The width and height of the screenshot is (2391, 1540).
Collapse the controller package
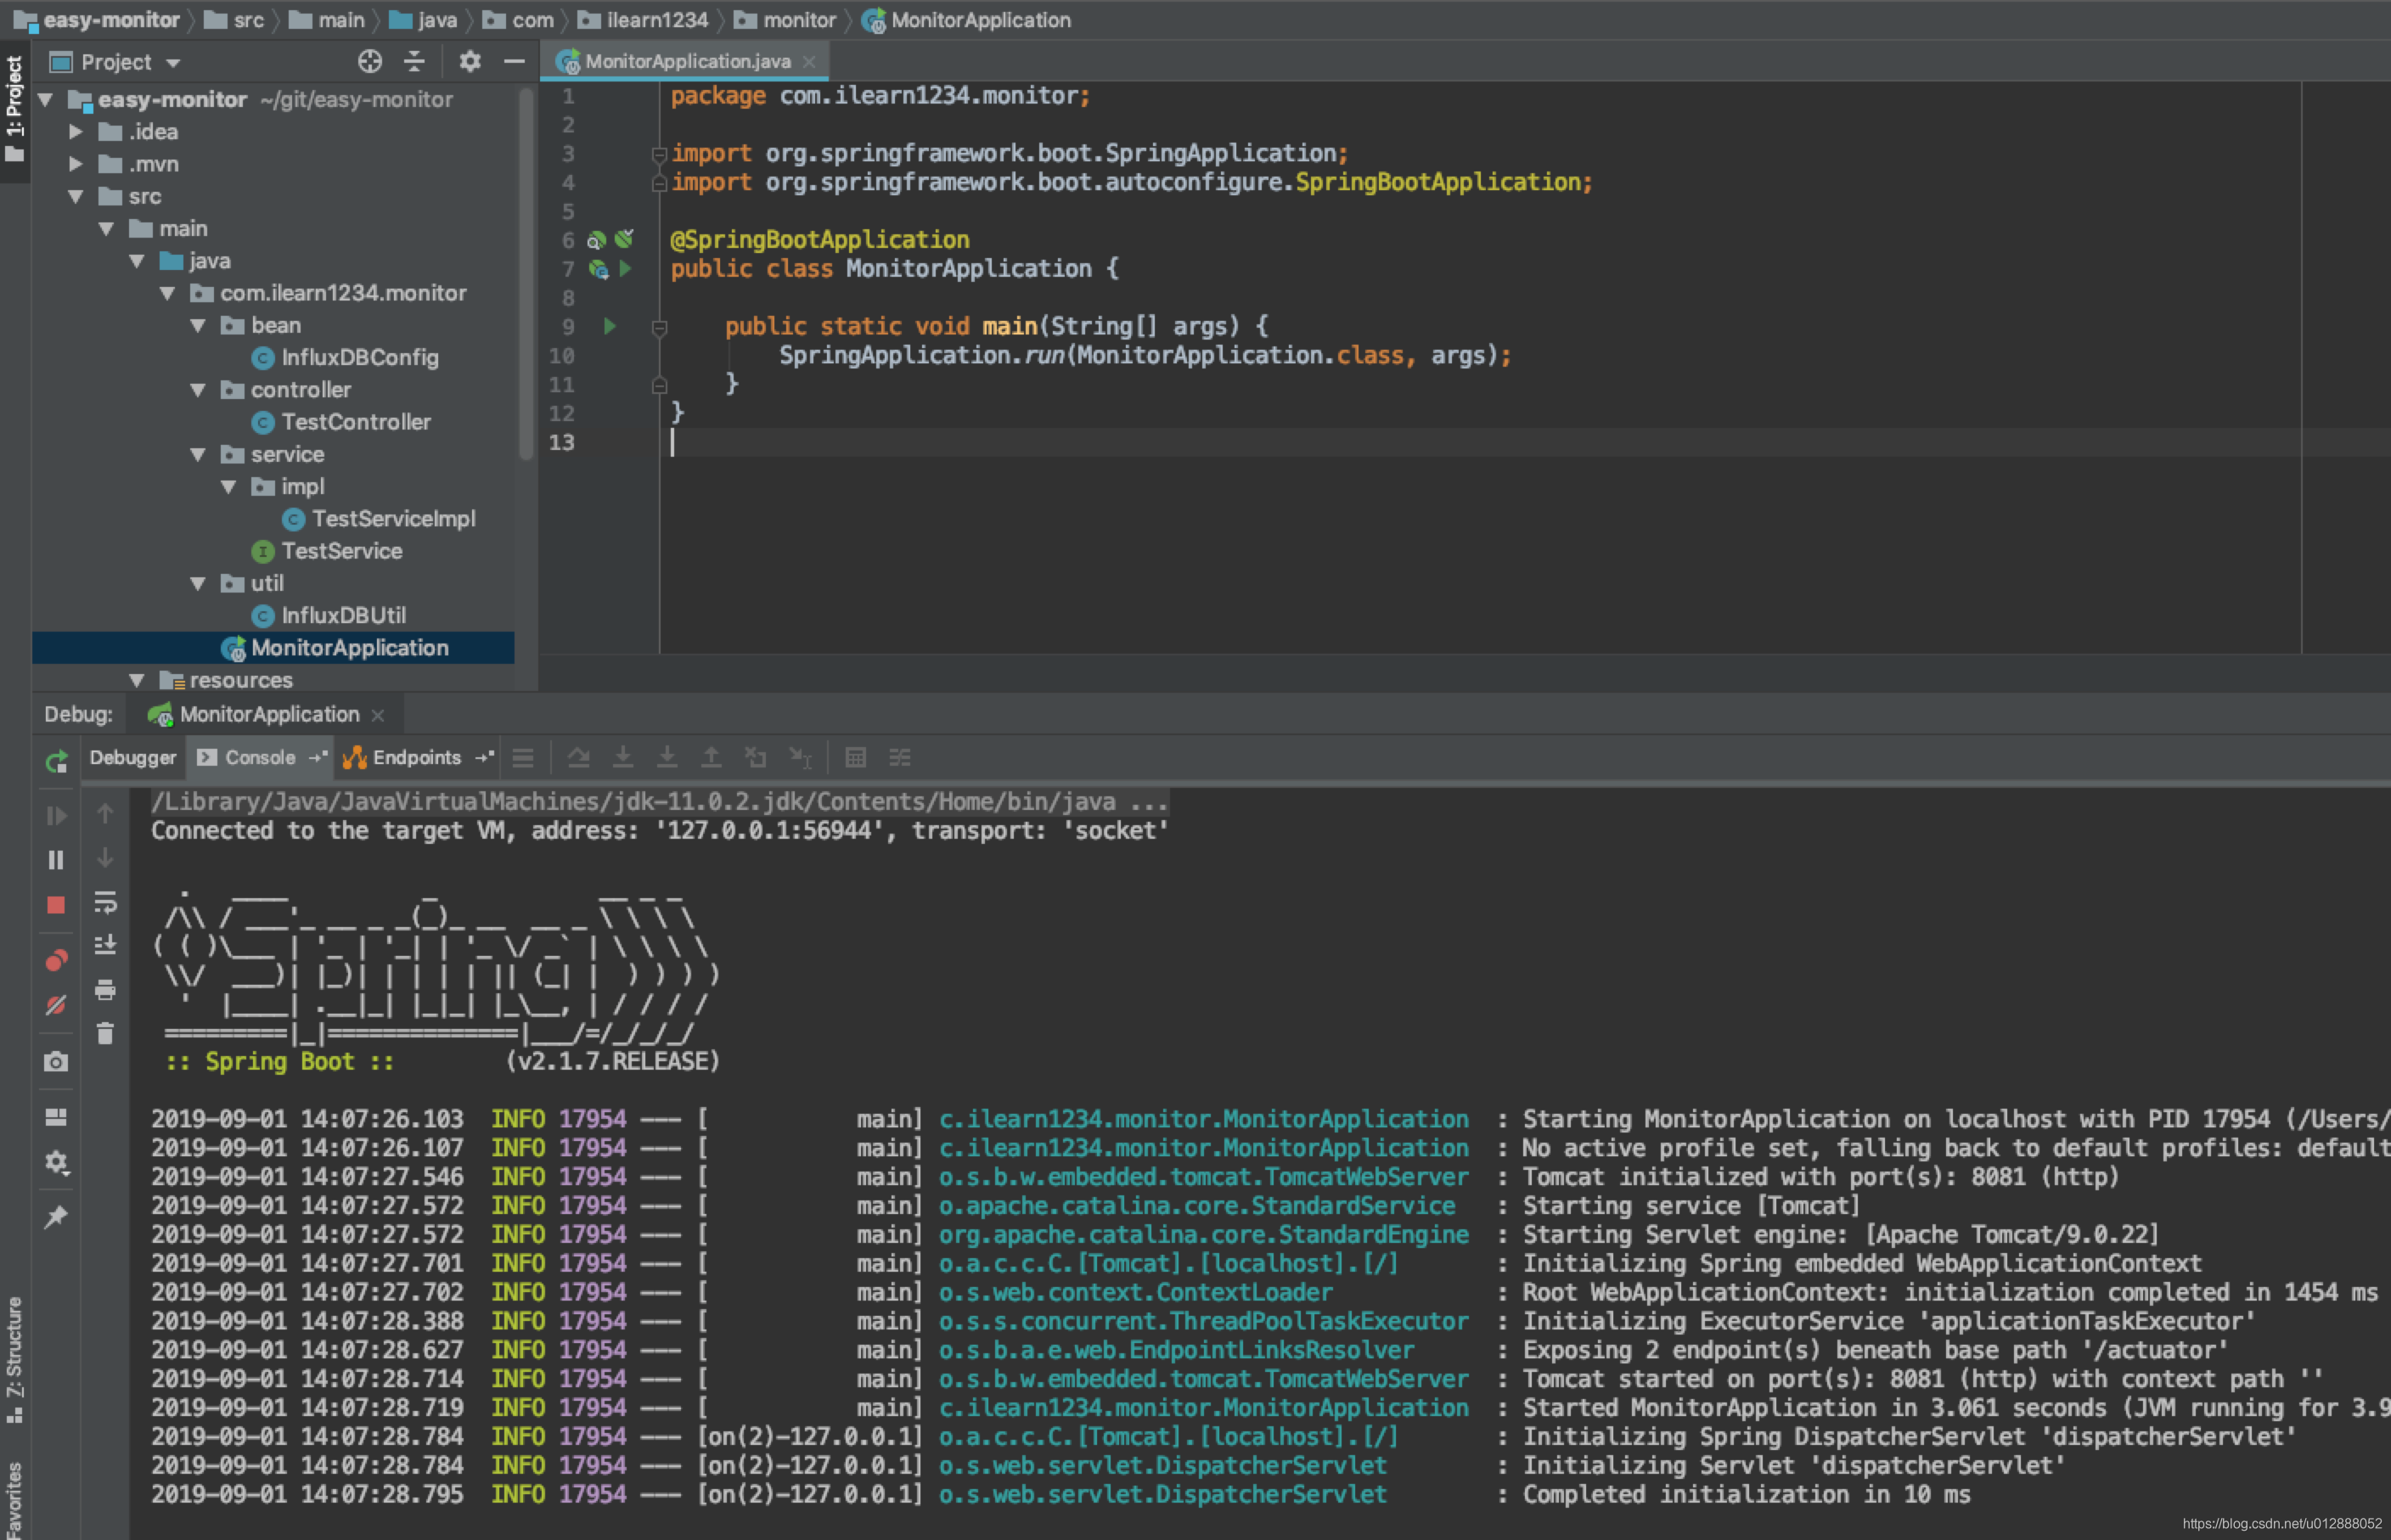198,390
